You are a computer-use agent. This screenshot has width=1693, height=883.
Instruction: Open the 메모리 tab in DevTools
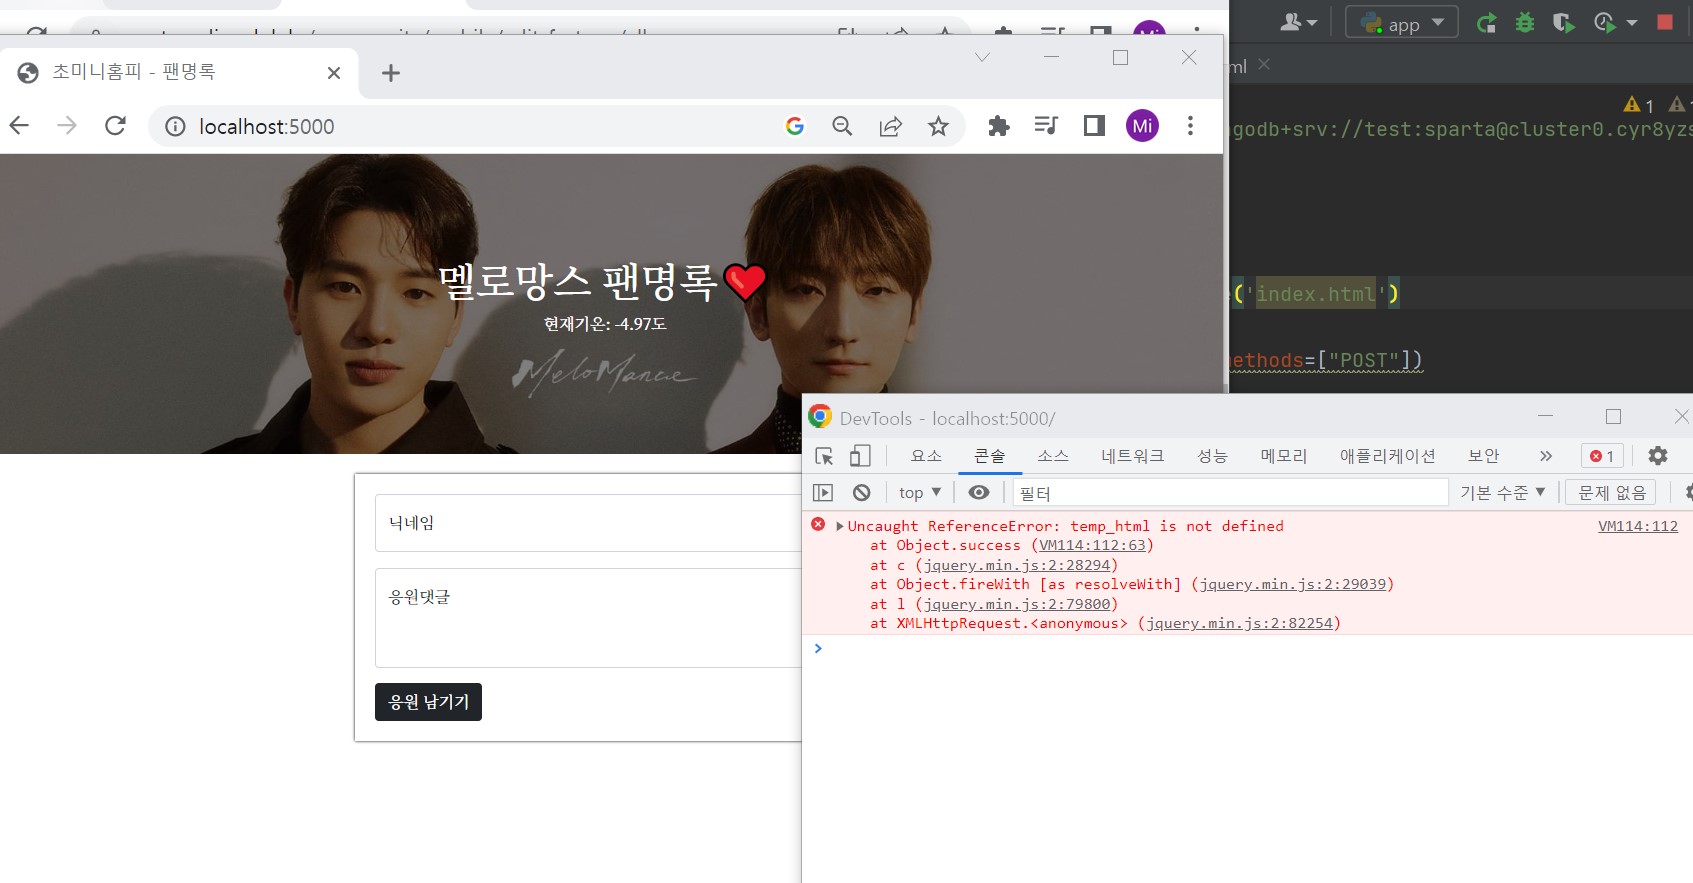tap(1283, 456)
